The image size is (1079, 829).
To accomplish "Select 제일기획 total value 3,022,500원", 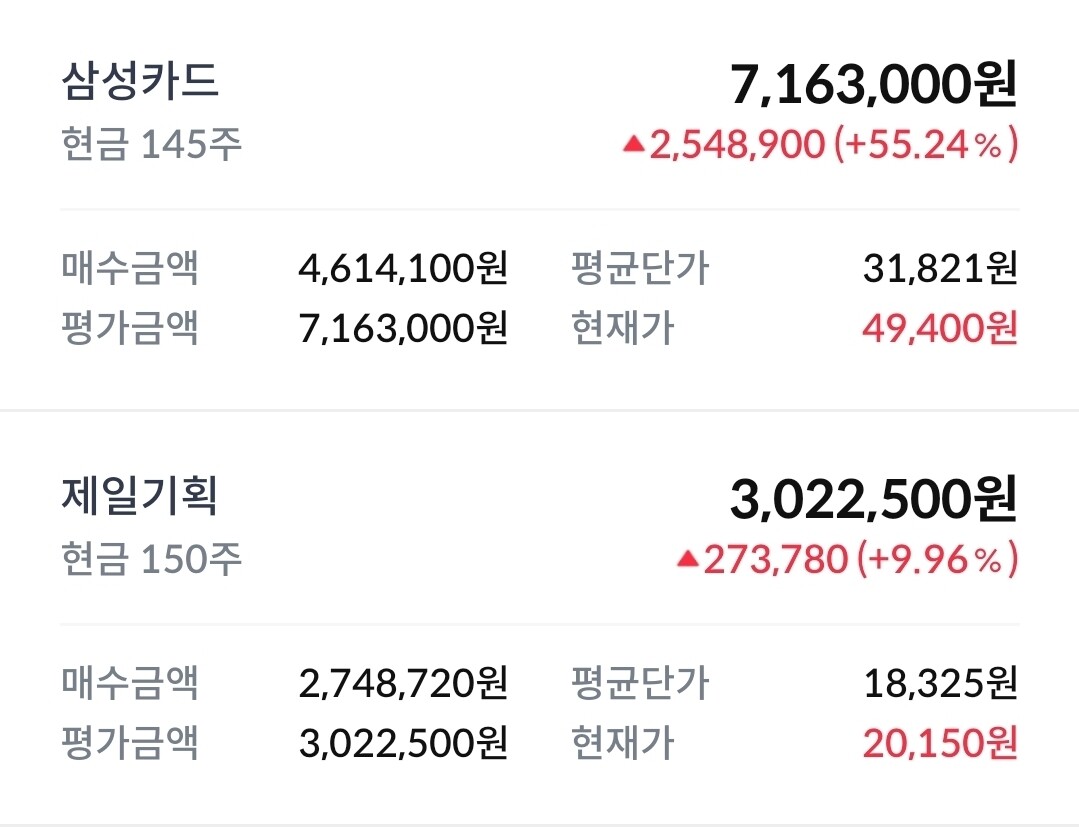I will [873, 500].
